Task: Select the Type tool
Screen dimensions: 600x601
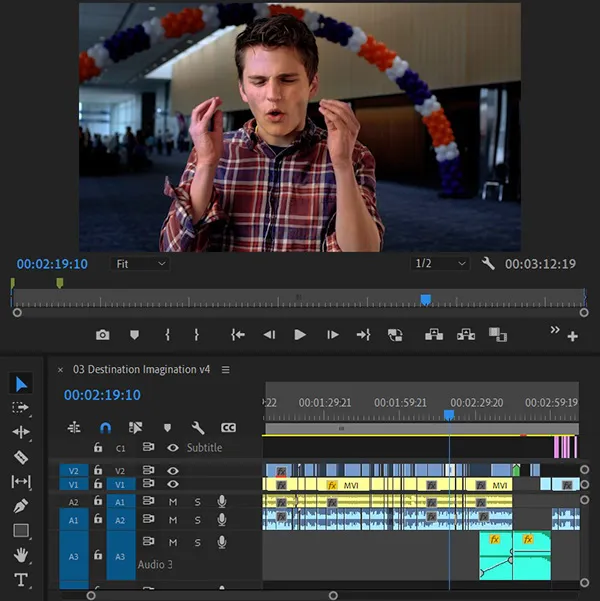Action: 21,580
